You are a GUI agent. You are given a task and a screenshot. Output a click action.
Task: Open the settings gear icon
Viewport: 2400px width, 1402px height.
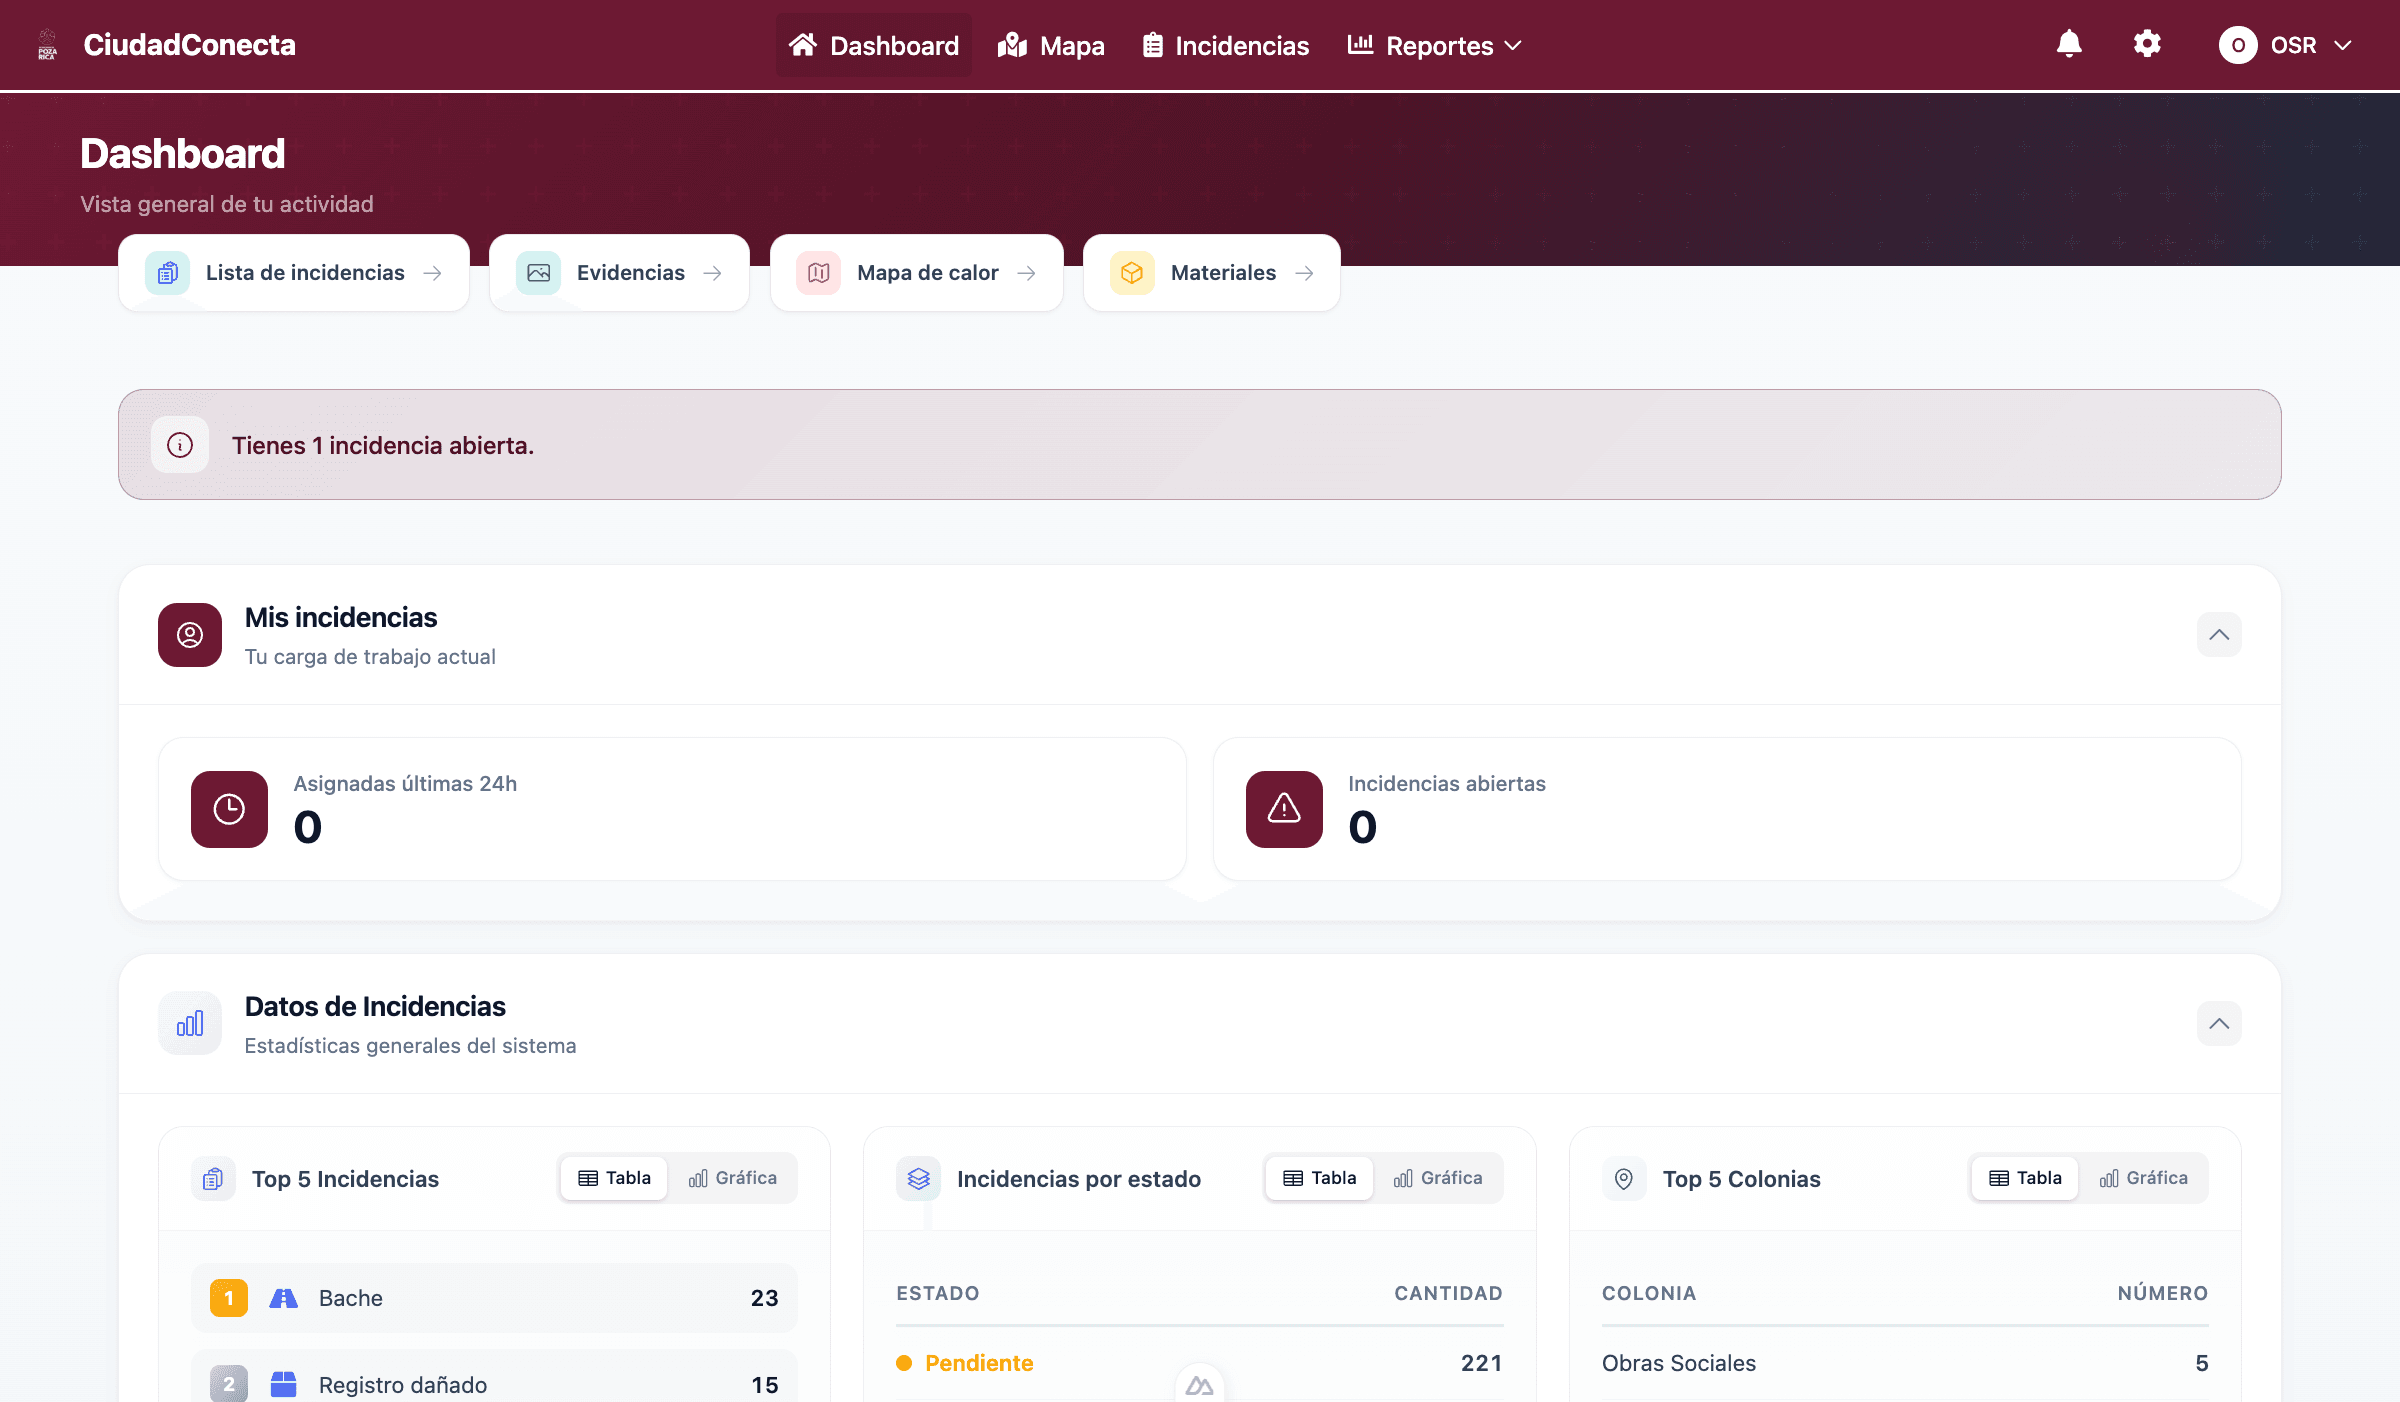(2147, 44)
